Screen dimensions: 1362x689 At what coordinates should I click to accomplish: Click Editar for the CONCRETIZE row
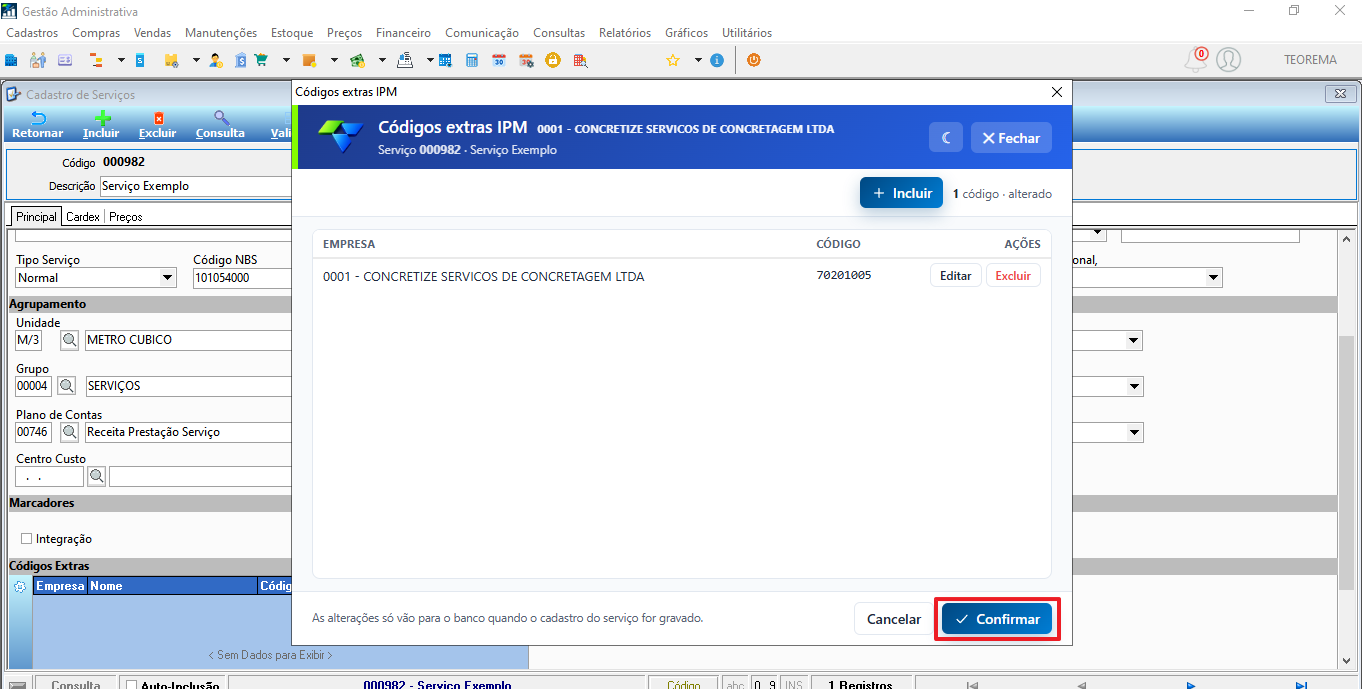(956, 276)
